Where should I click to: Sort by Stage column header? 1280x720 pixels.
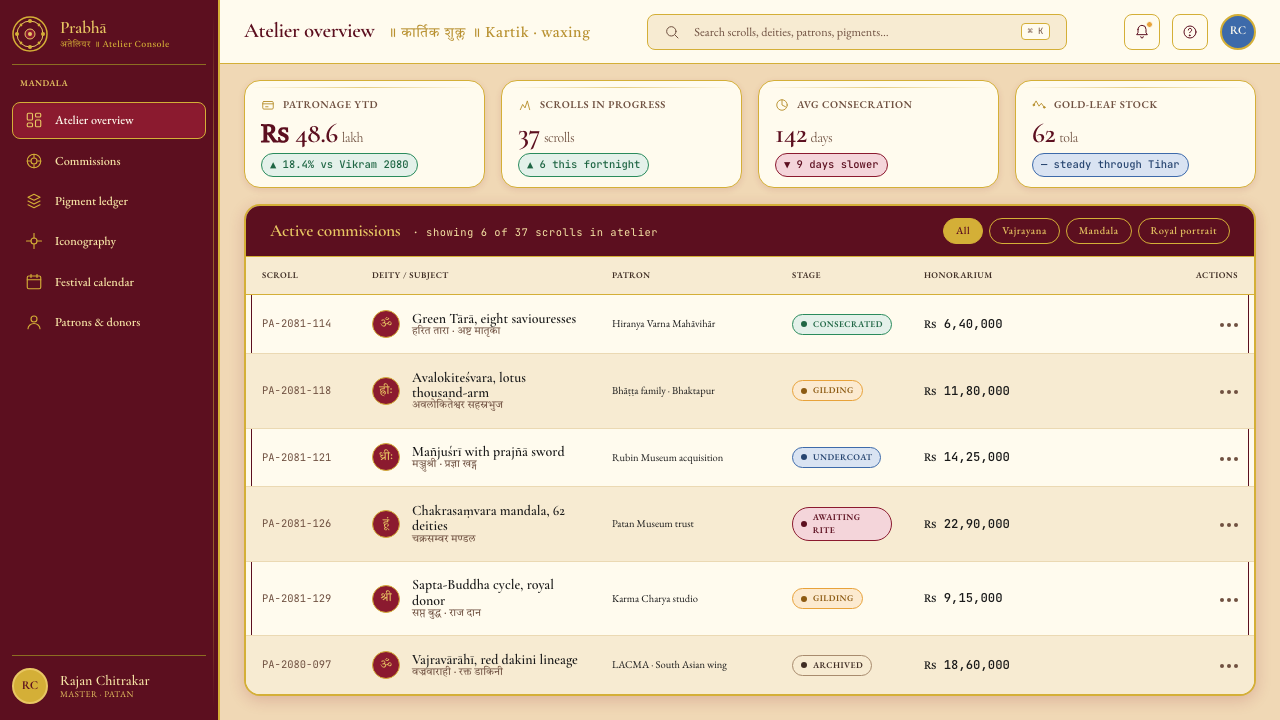point(806,275)
